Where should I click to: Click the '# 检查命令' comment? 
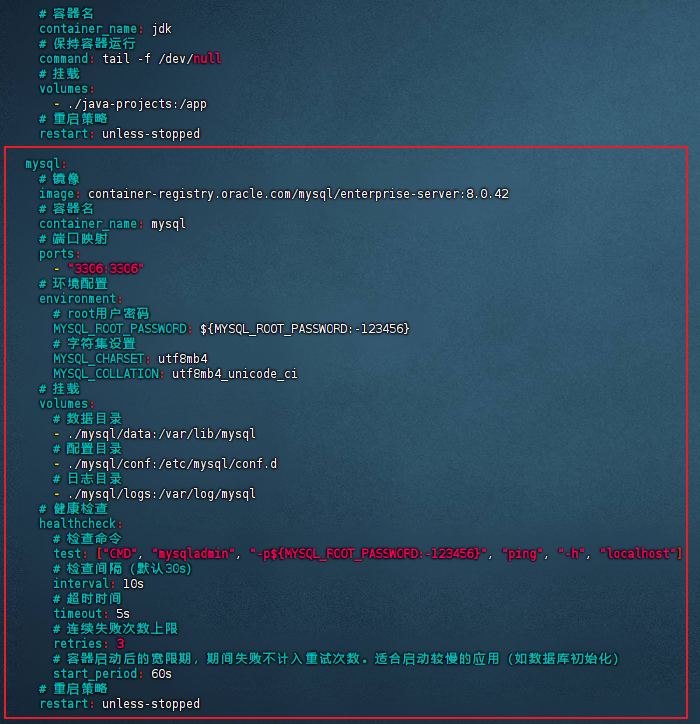click(87, 539)
